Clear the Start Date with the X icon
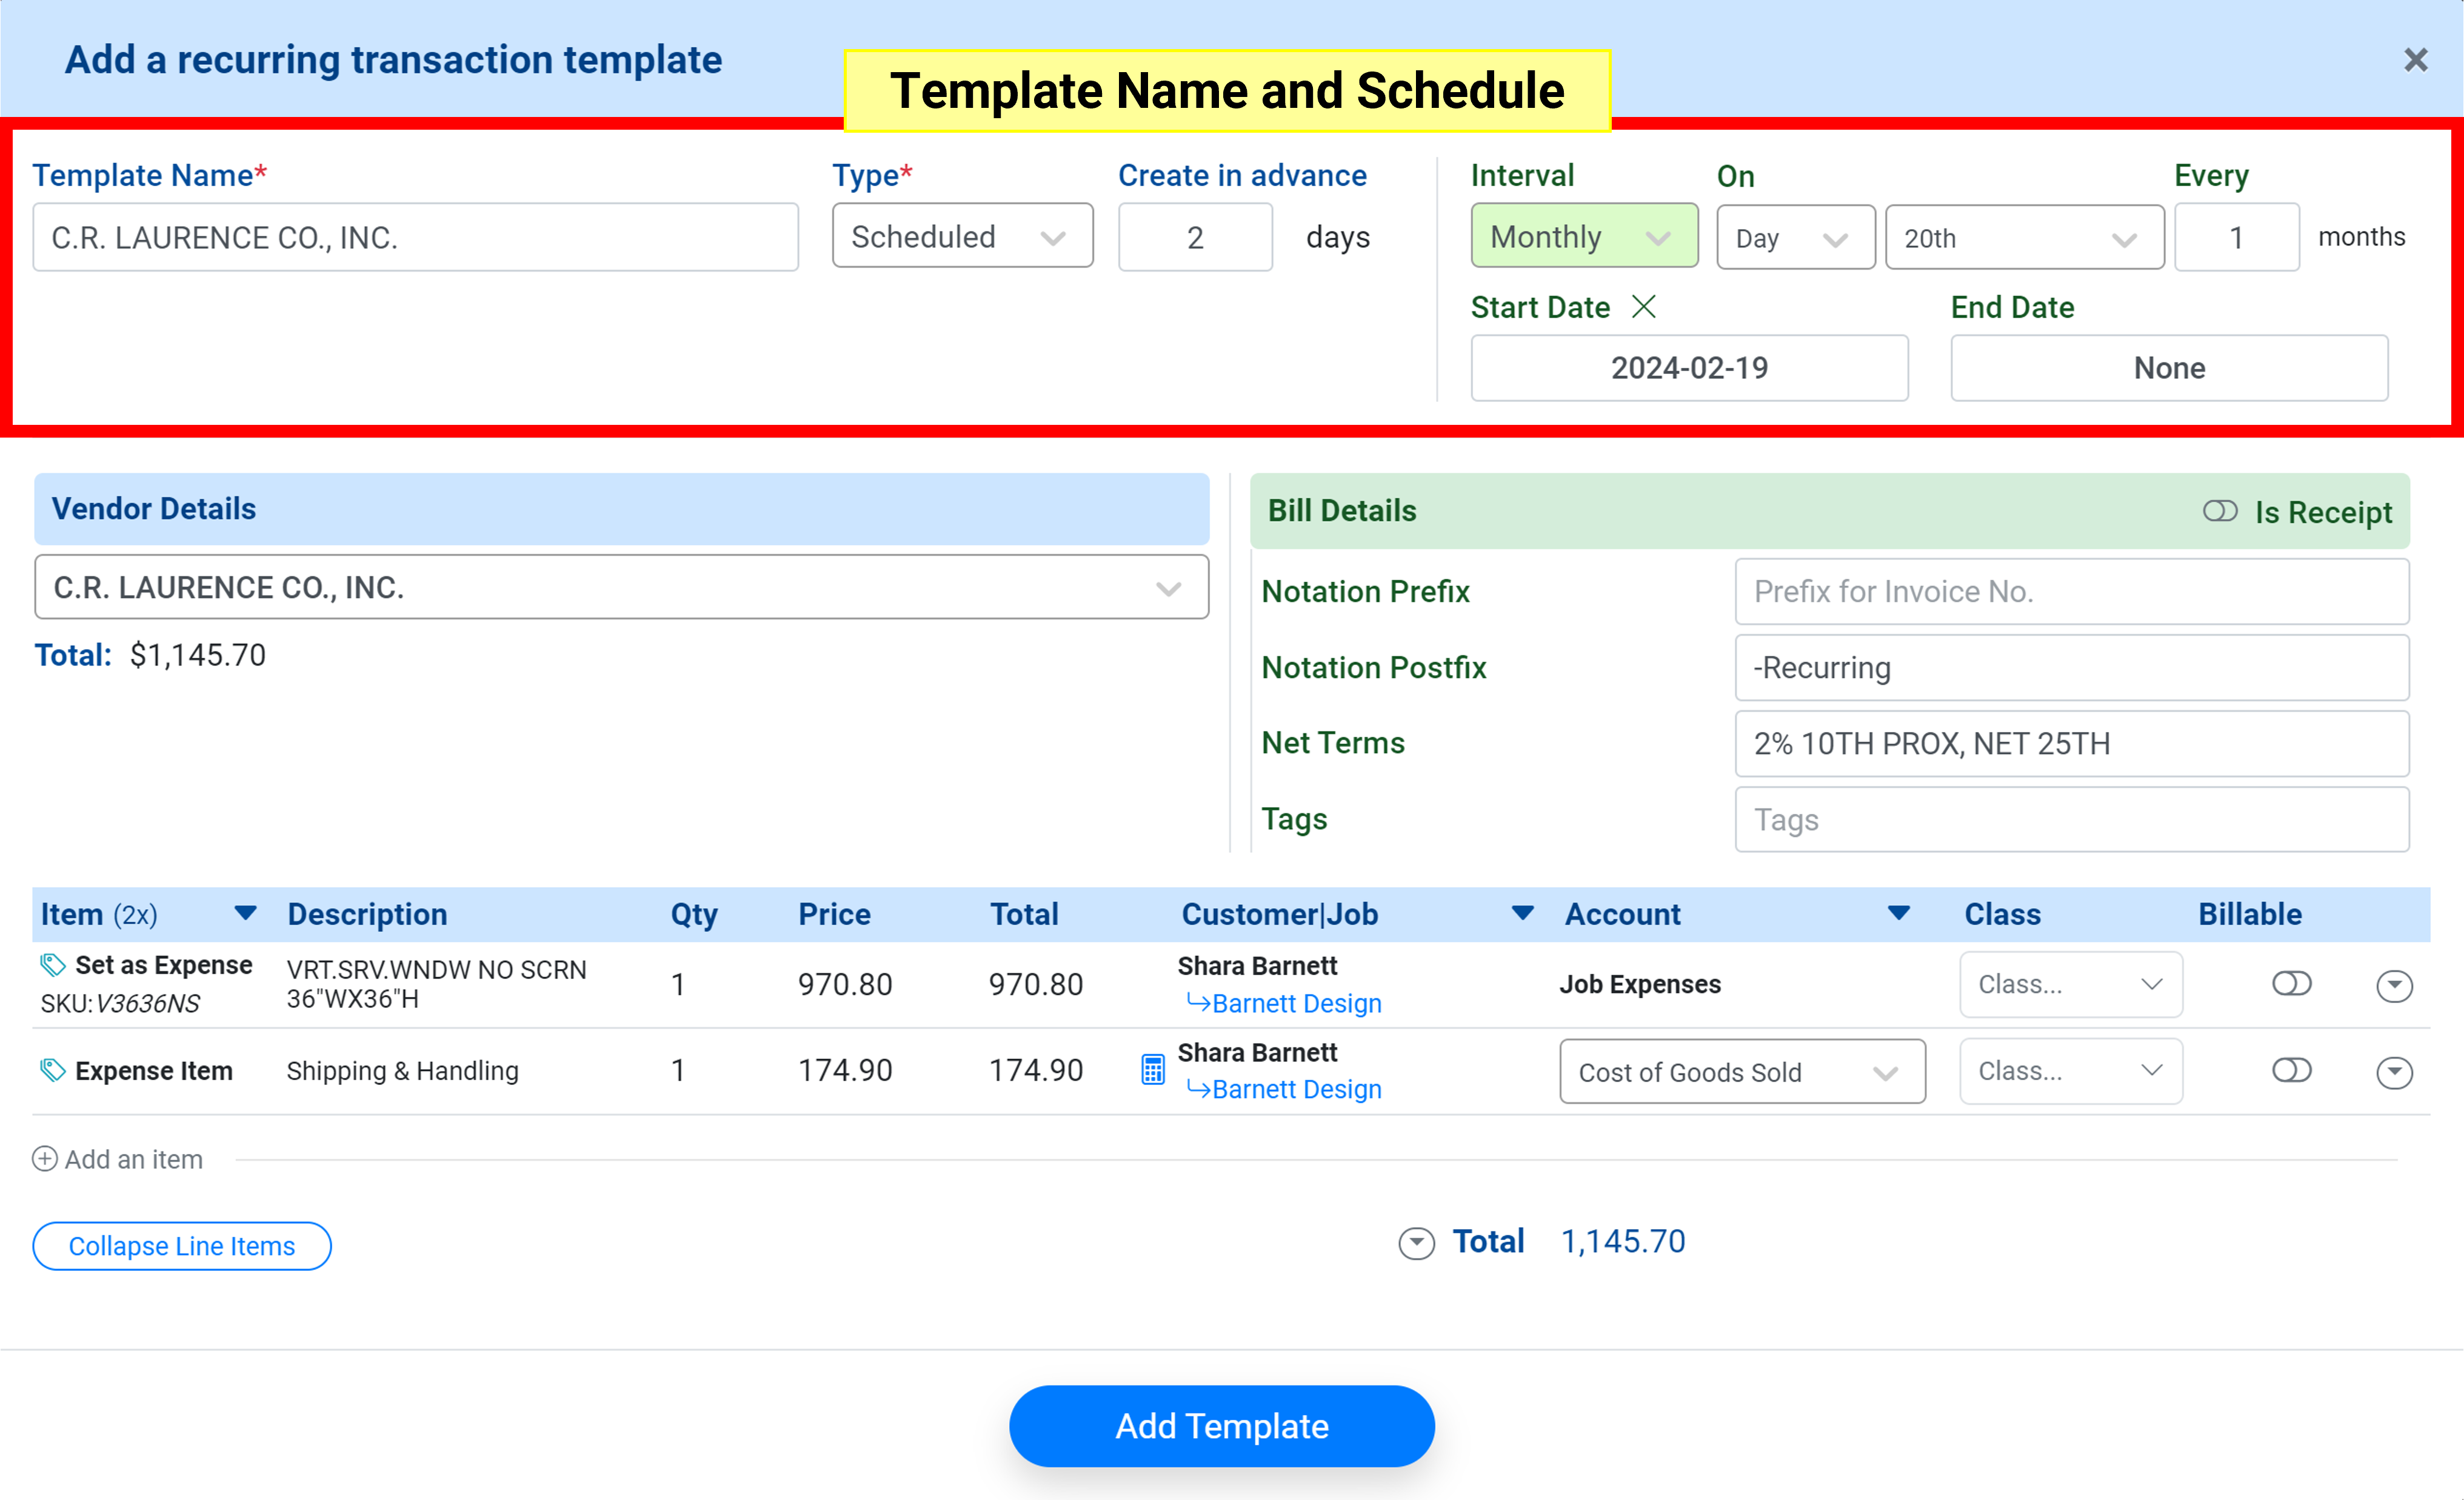 [1643, 306]
